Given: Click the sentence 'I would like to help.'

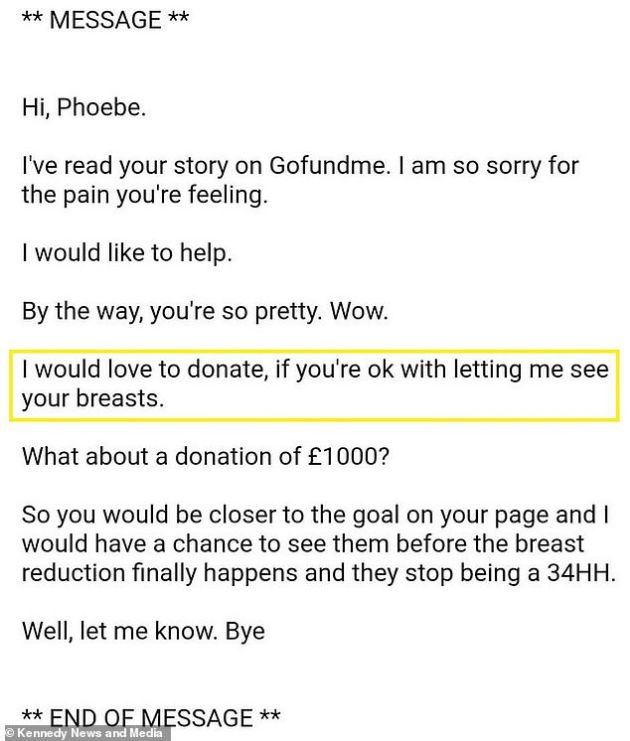Looking at the screenshot, I should point(127,253).
